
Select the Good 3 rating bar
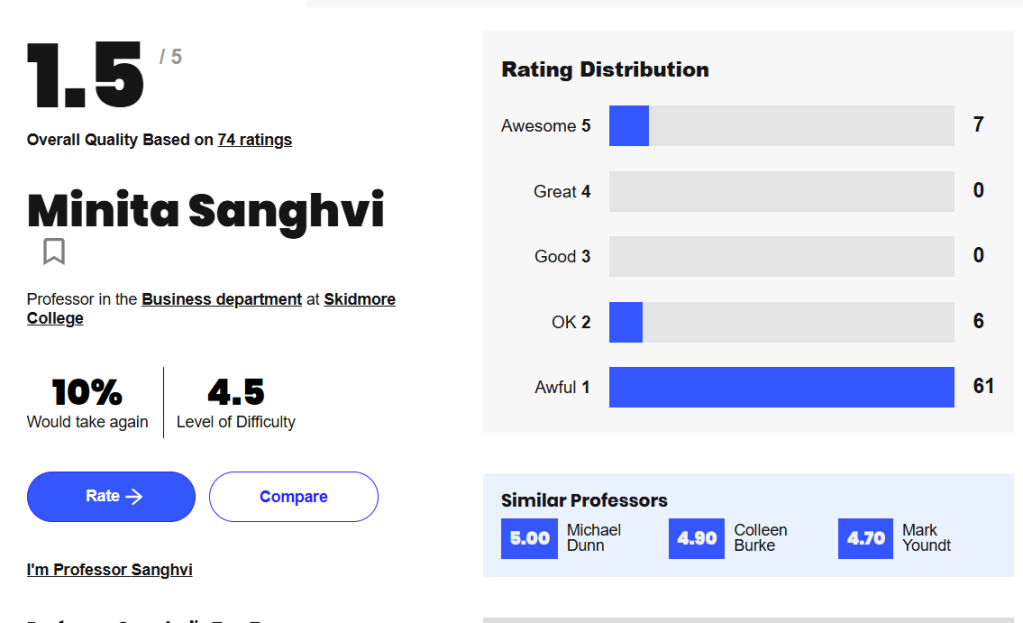(781, 257)
